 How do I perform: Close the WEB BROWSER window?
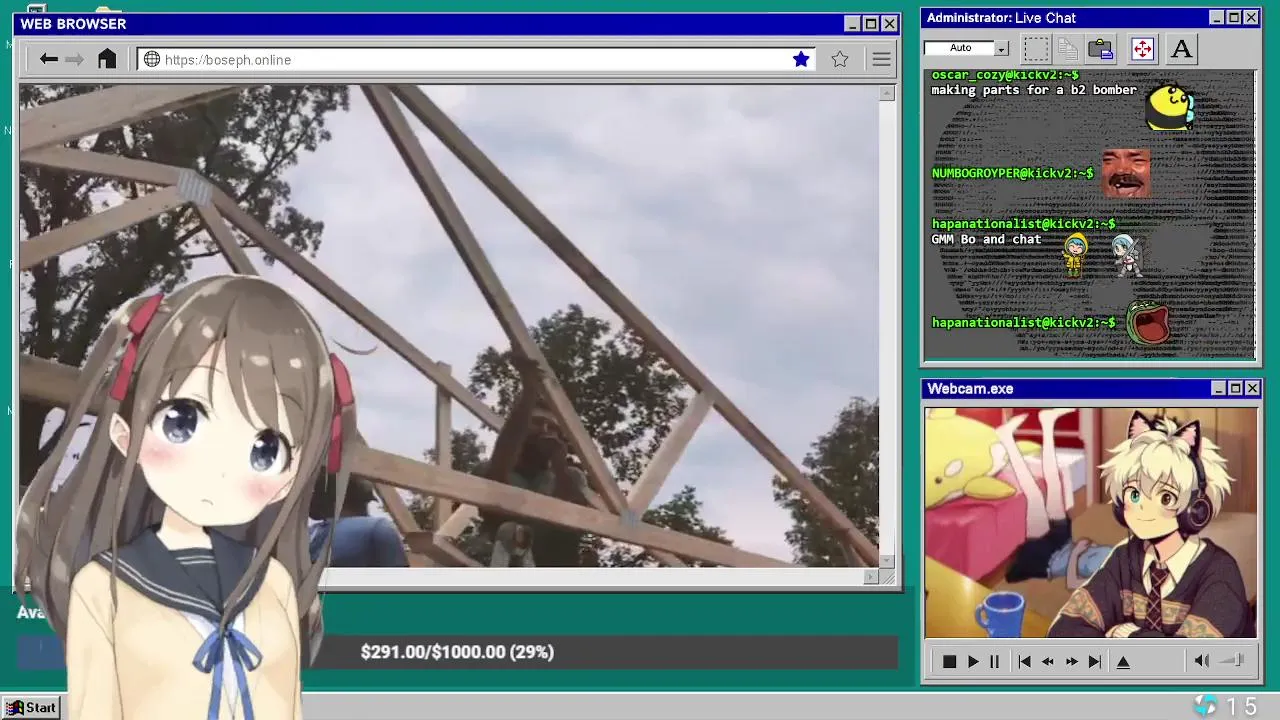pos(889,24)
